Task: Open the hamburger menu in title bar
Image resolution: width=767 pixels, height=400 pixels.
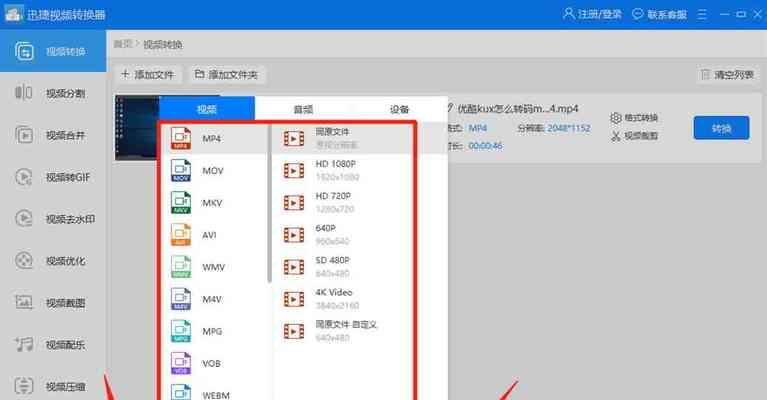Action: coord(702,15)
